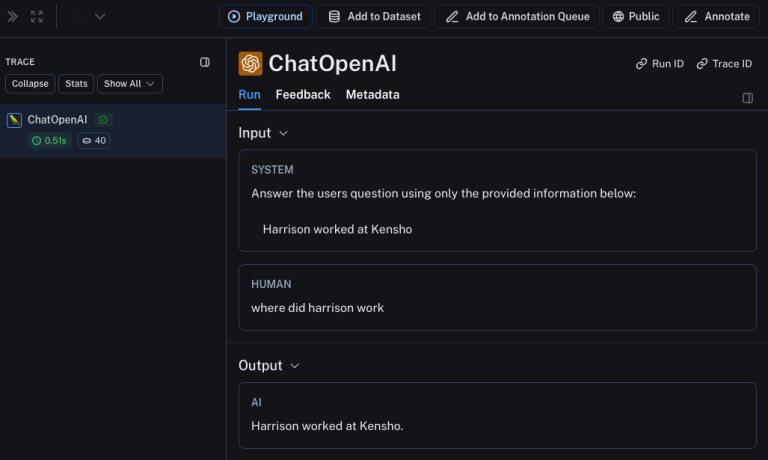Viewport: 768px width, 460px height.
Task: Add run to Dataset
Action: coord(373,17)
